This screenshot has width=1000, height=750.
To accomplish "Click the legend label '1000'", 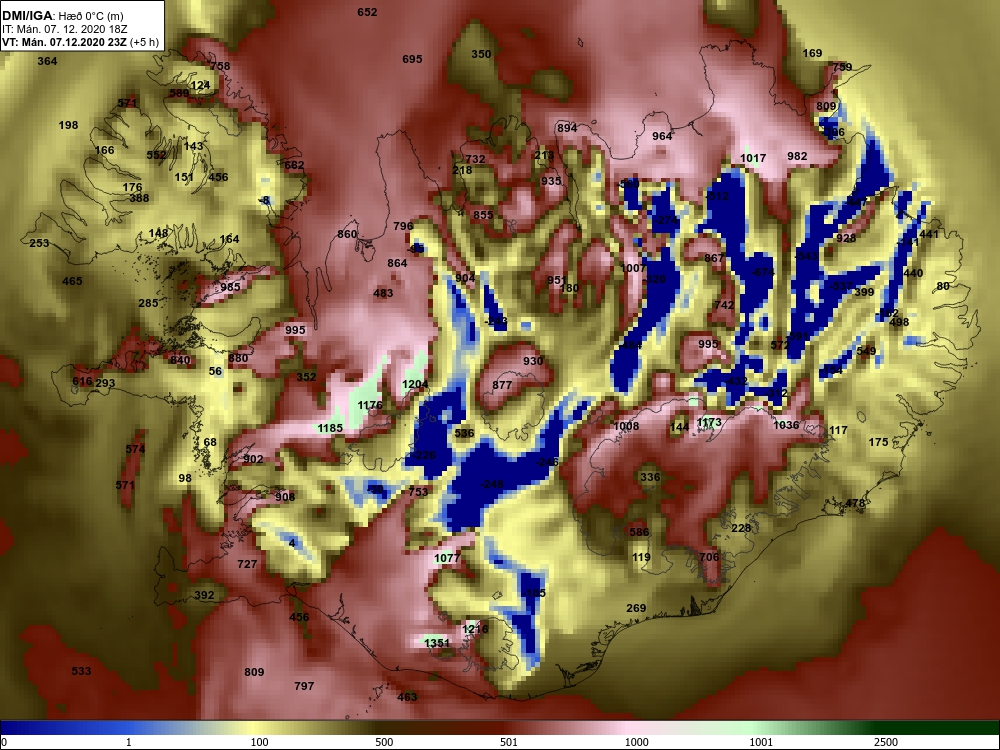I will point(636,742).
